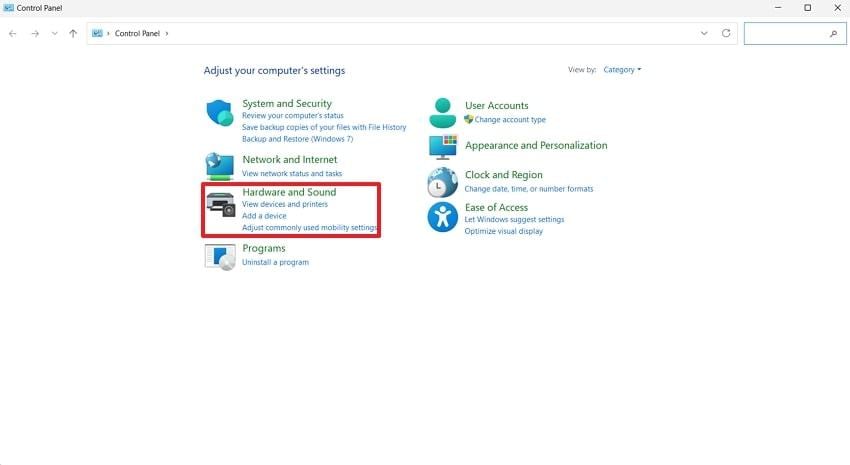Screen dimensions: 850x465
Task: Open the View by Category dropdown
Action: (622, 69)
